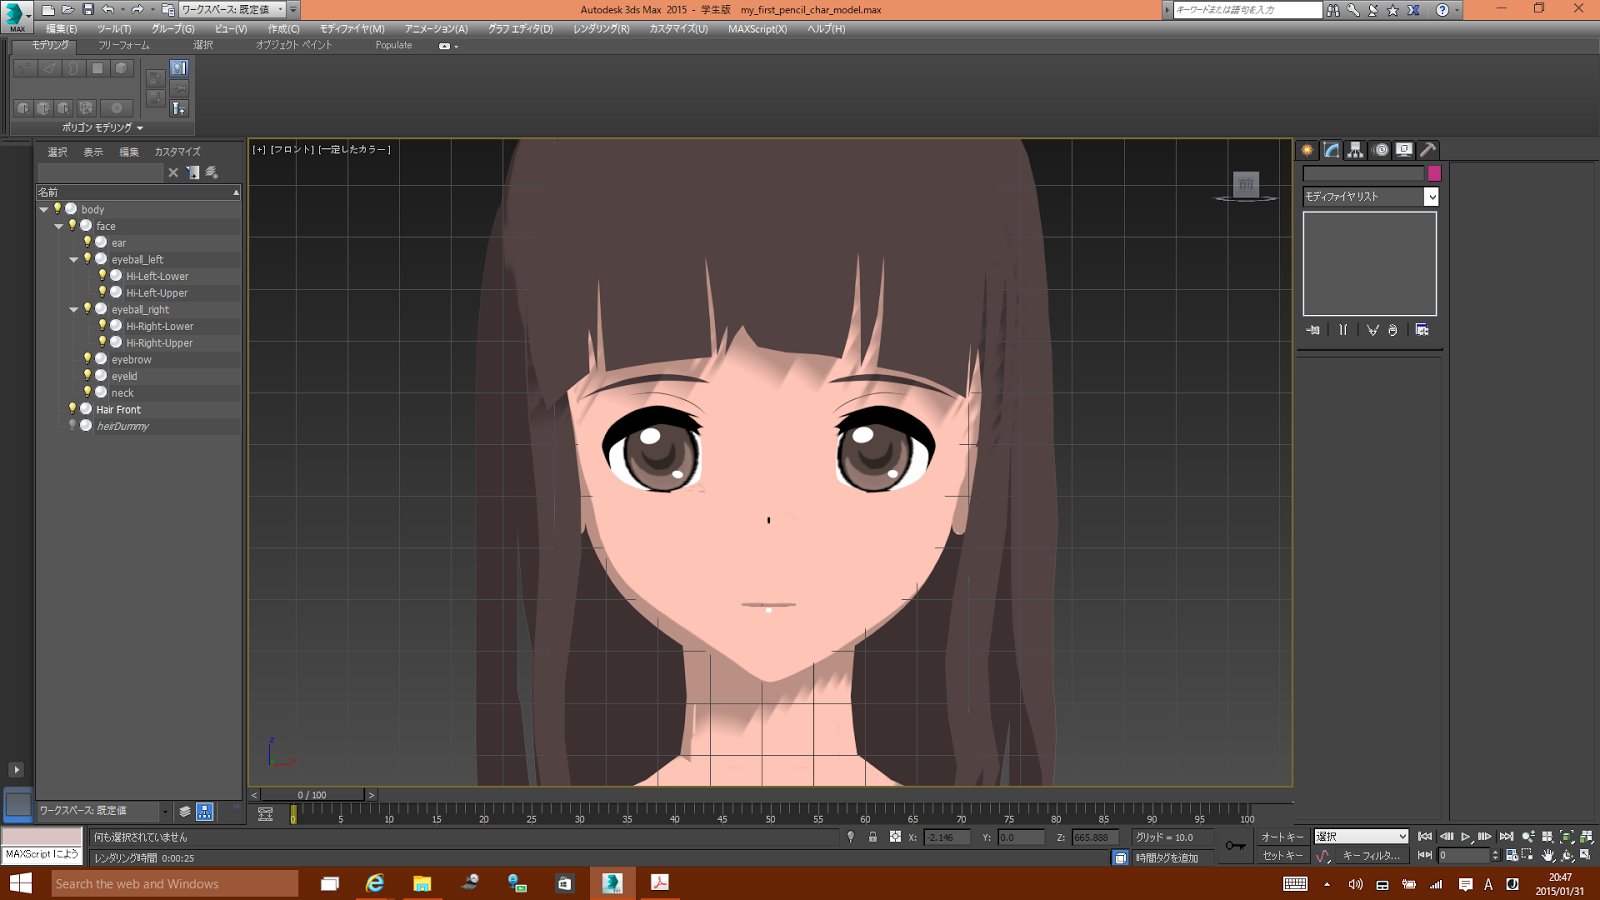Open the Modifier List dropdown

pyautogui.click(x=1371, y=197)
